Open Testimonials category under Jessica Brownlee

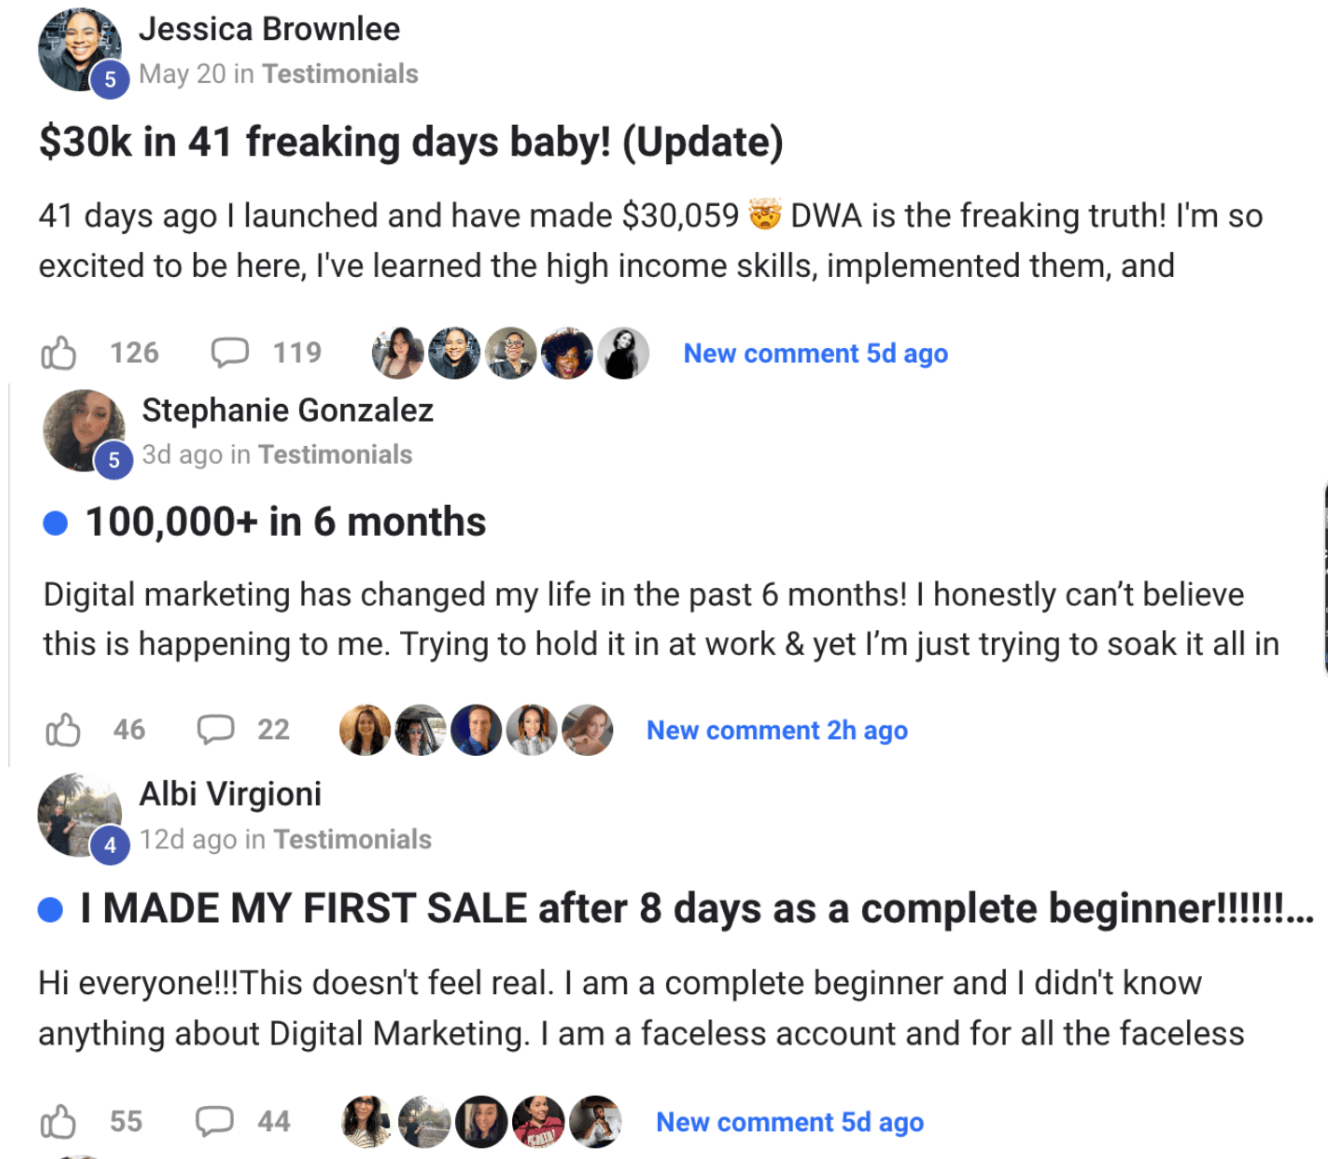(340, 74)
